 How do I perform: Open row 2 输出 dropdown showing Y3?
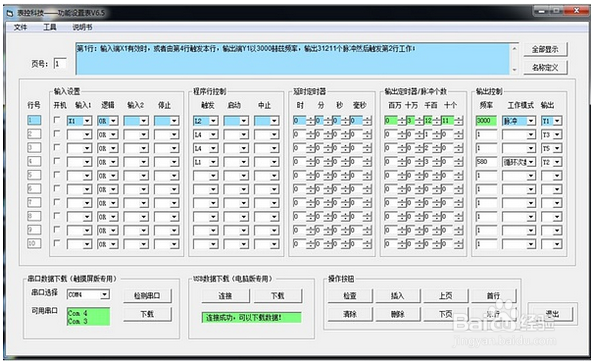(x=551, y=135)
